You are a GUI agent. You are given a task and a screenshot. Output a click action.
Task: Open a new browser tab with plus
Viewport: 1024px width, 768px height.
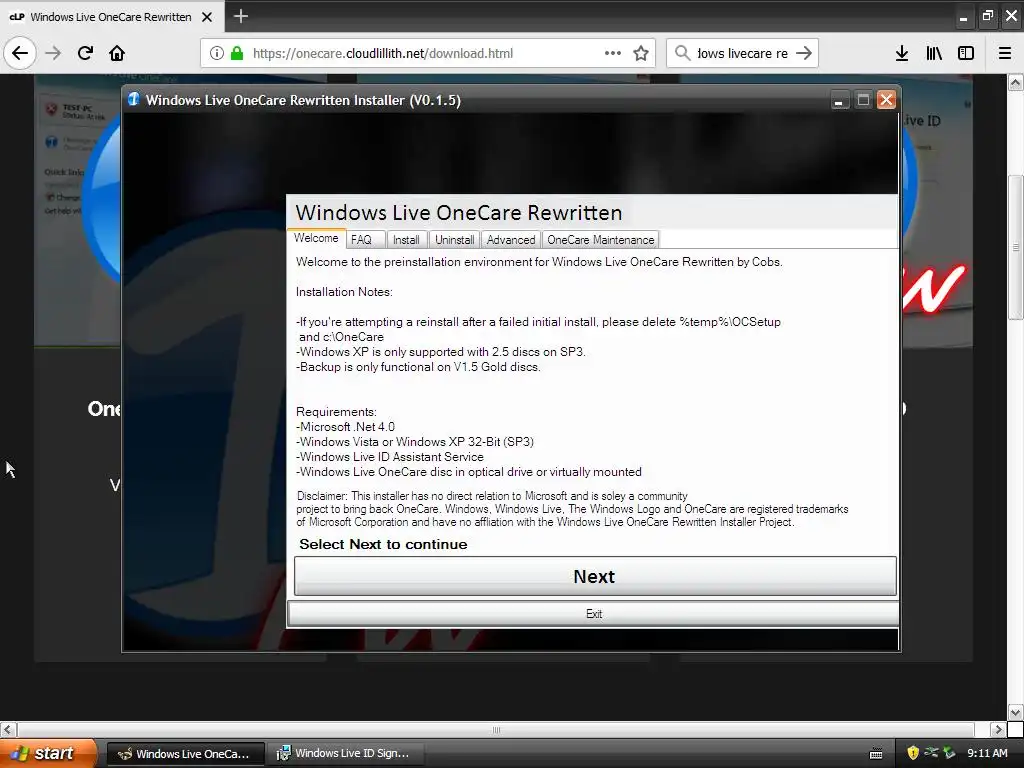(240, 16)
